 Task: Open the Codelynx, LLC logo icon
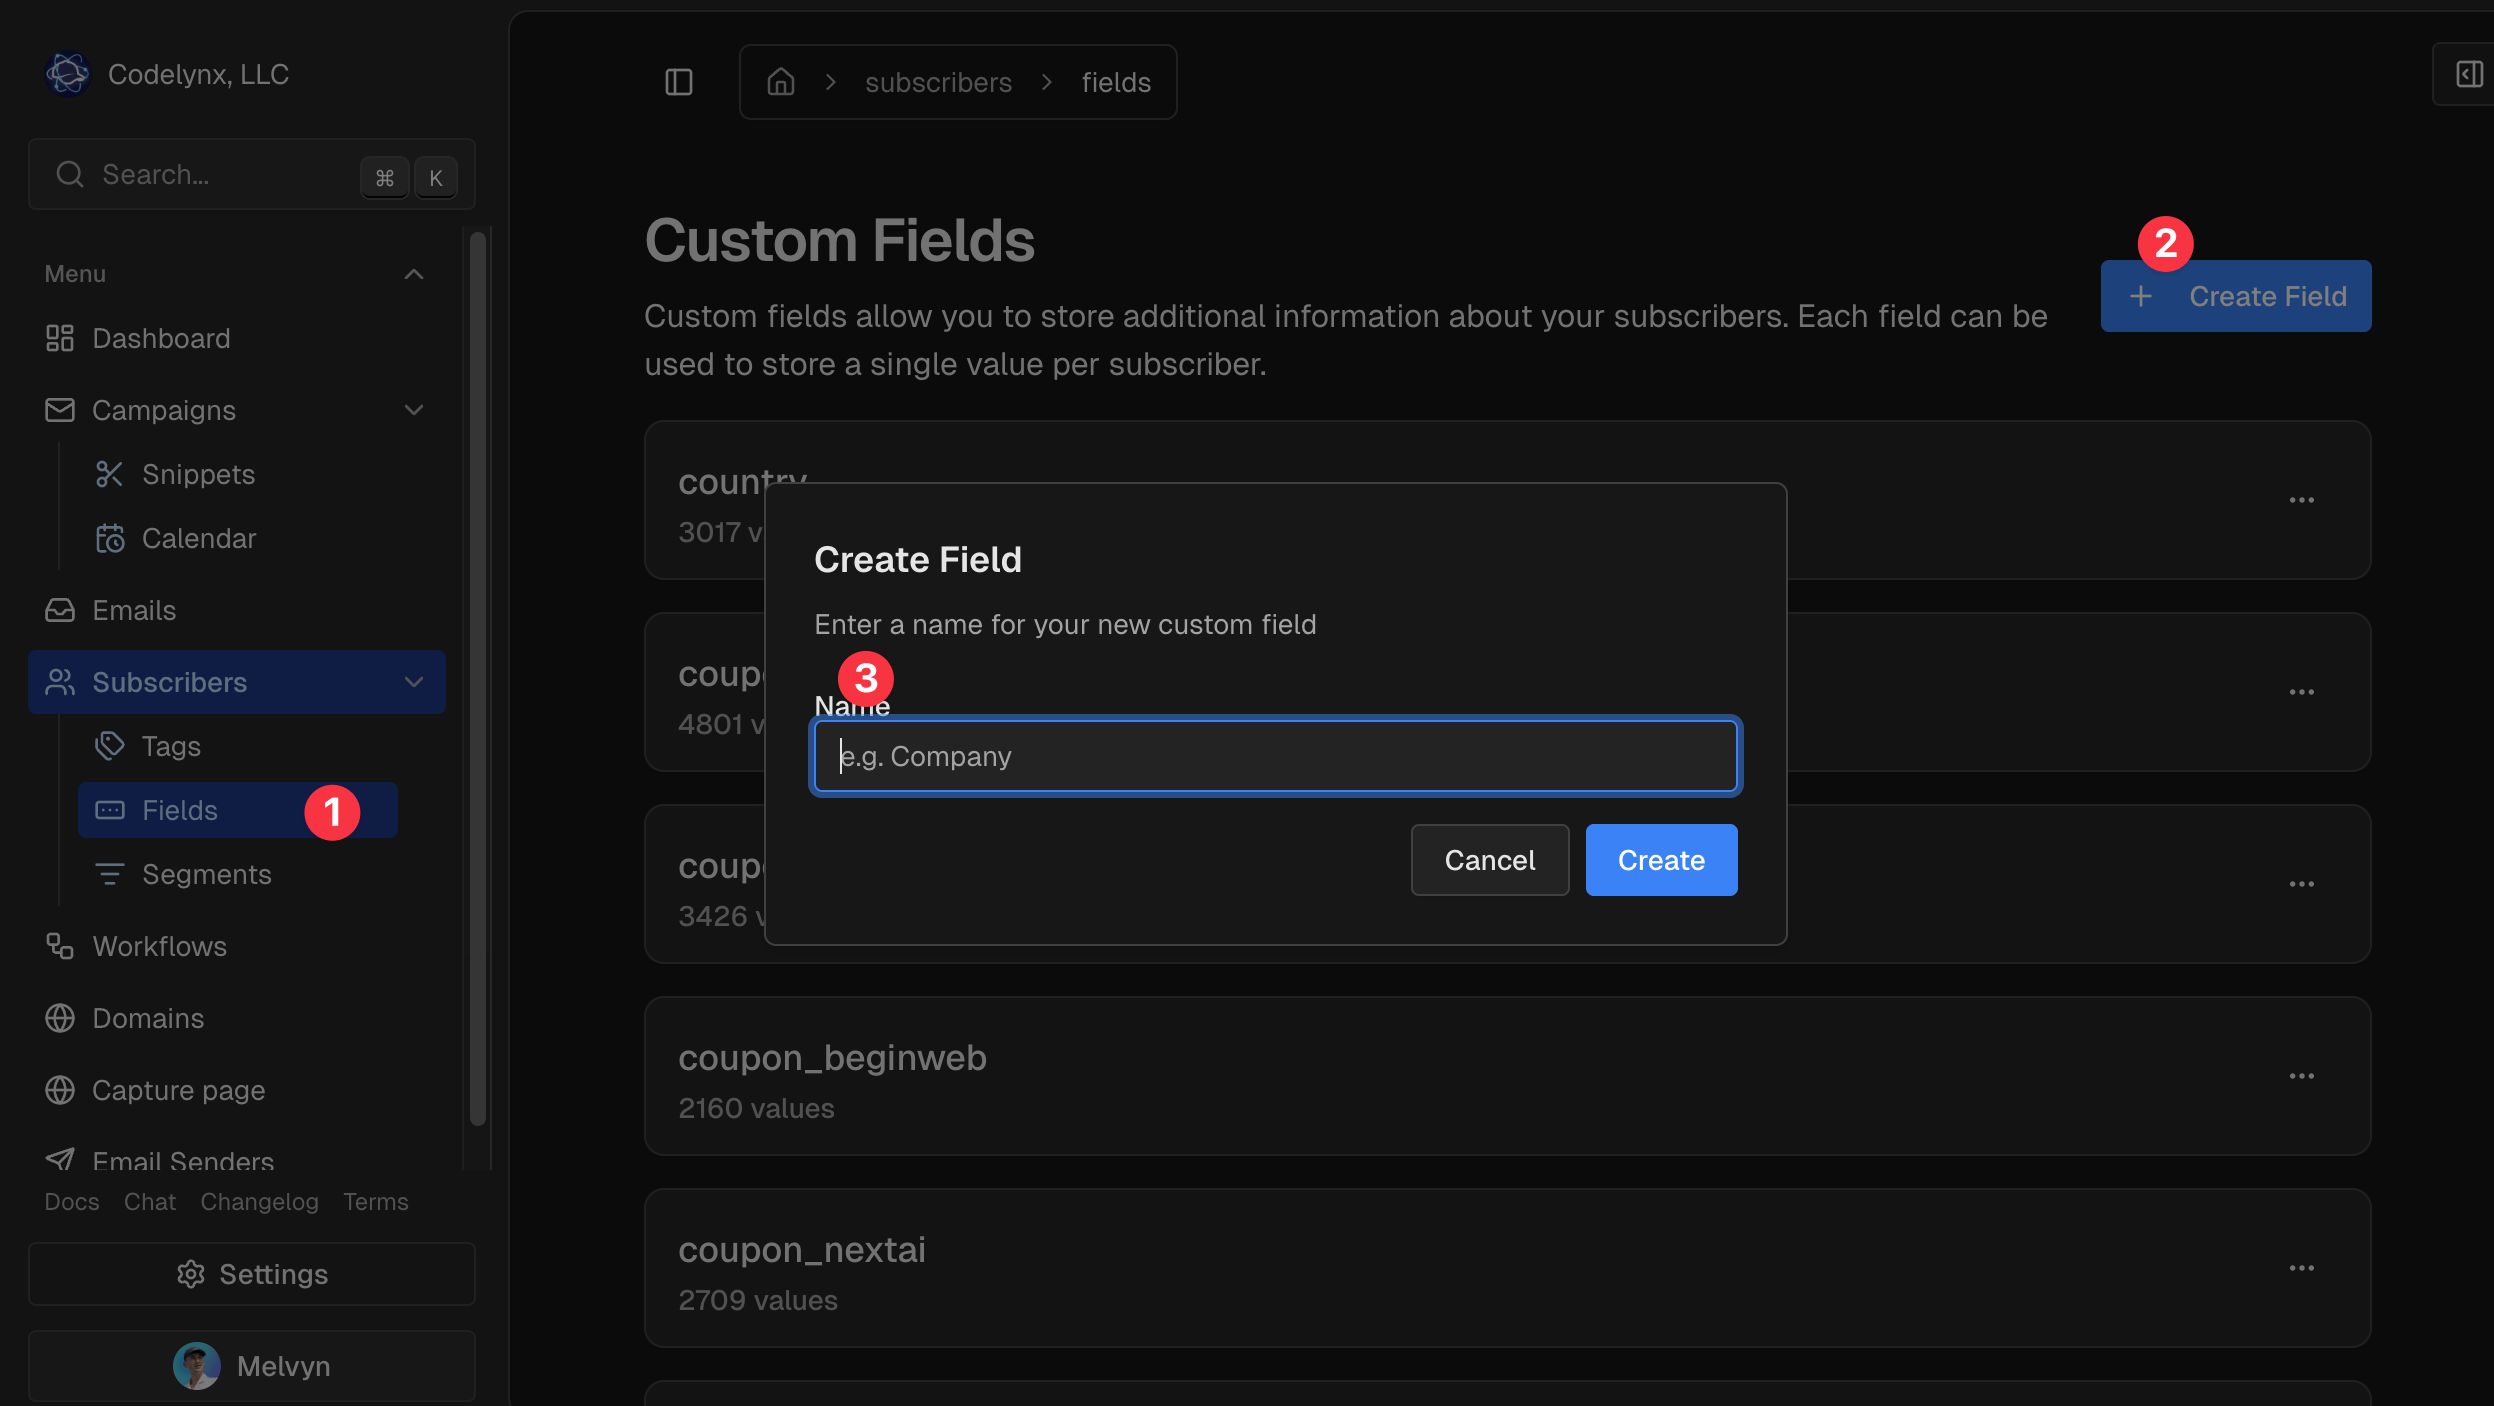tap(68, 74)
